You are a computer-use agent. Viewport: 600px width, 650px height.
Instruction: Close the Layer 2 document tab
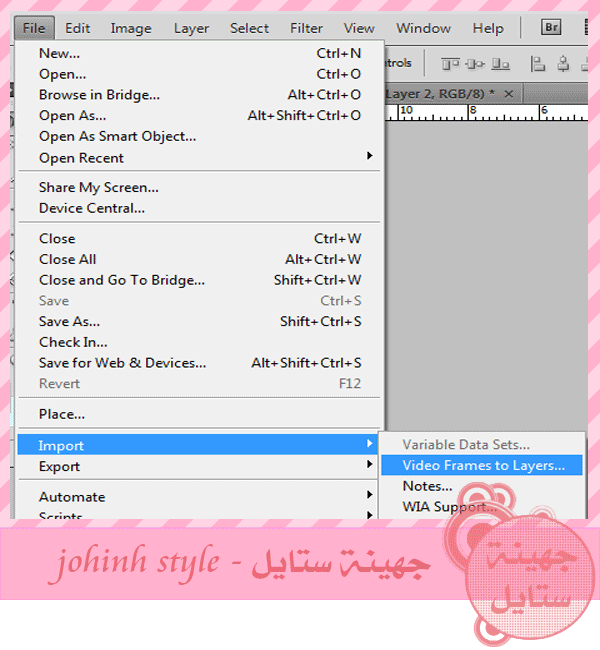click(x=509, y=93)
